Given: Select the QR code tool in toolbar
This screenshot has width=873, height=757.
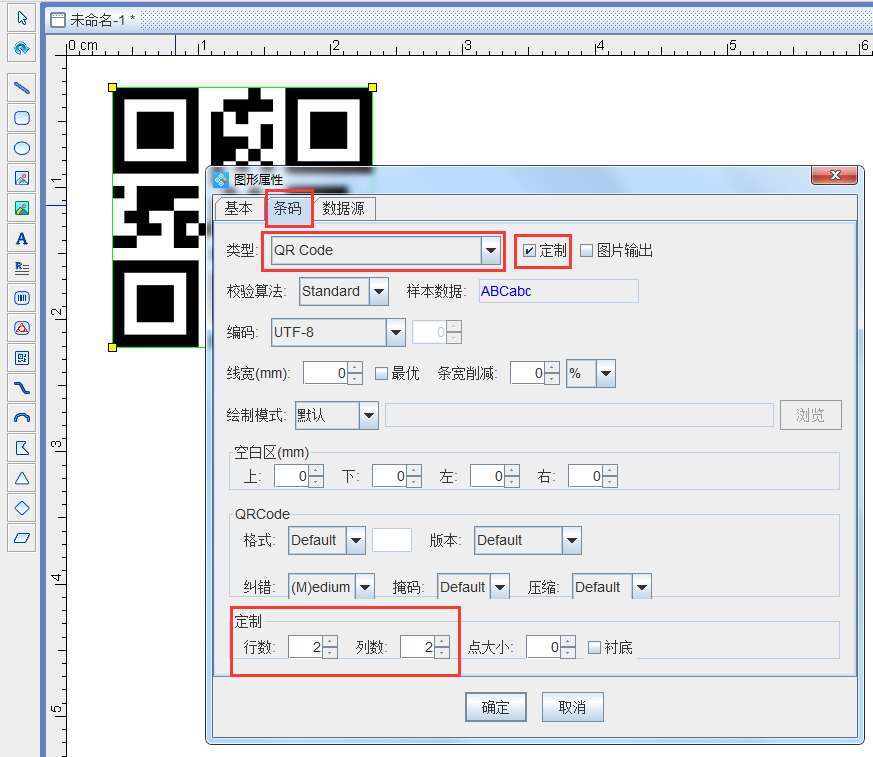Looking at the screenshot, I should [21, 358].
